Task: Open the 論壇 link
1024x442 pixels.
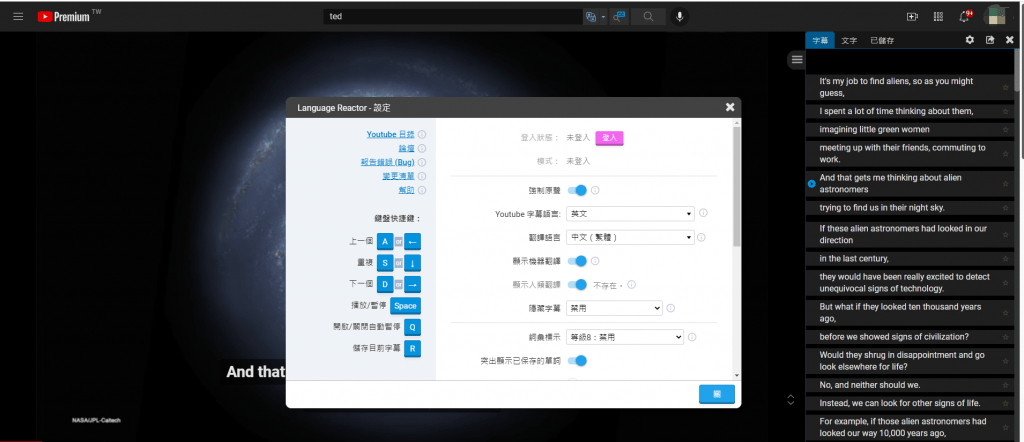Action: tap(407, 149)
